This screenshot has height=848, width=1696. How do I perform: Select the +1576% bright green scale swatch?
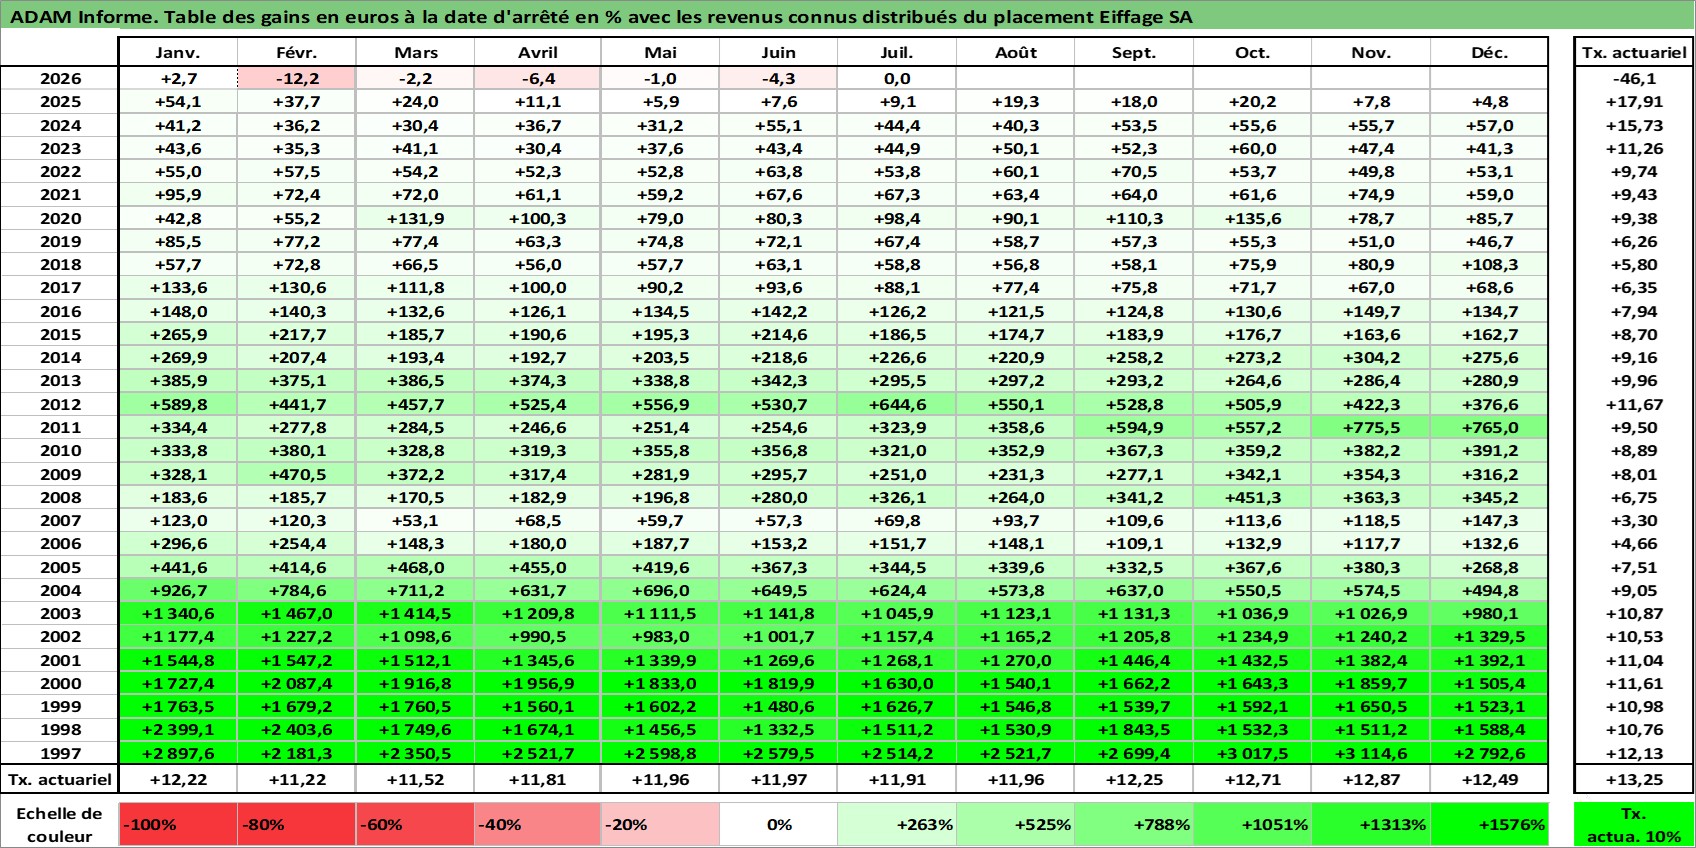(x=1489, y=825)
